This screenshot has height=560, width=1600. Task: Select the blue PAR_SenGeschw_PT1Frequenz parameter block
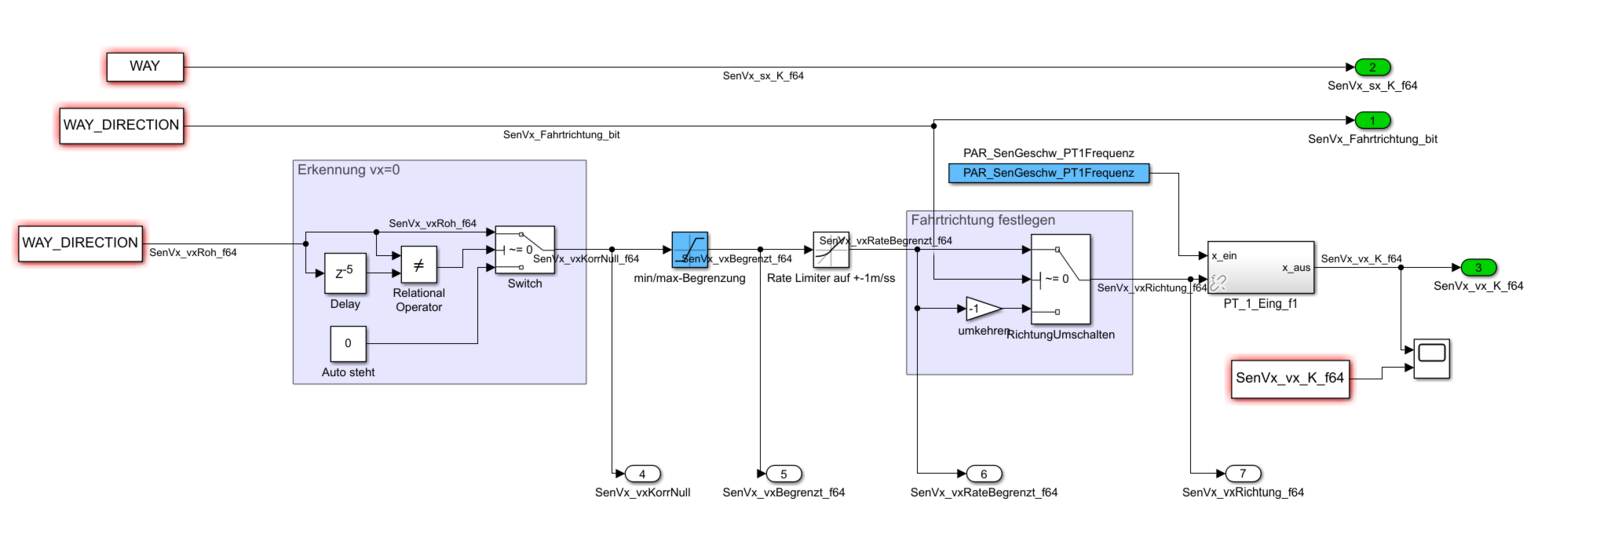pos(1048,173)
